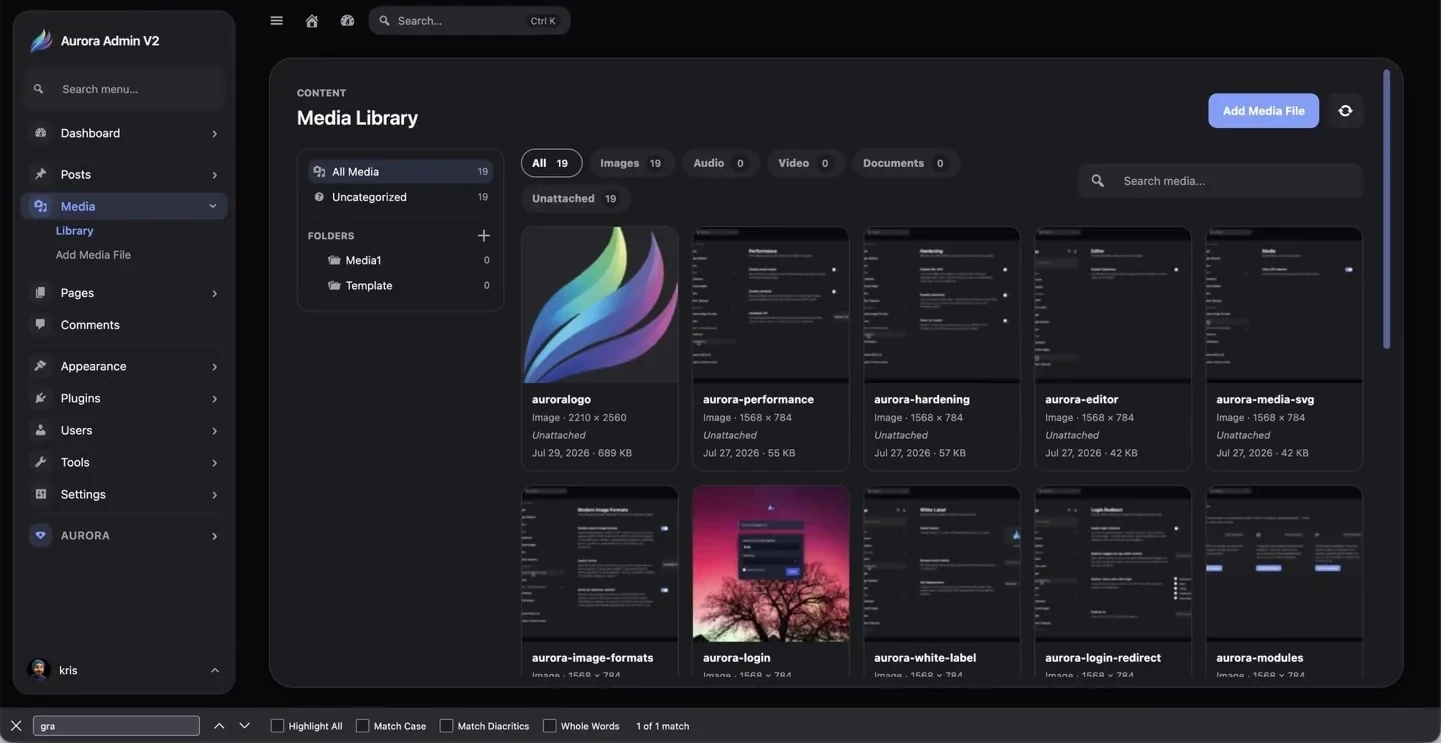Expand the Tools menu chevron
The width and height of the screenshot is (1441, 743).
[x=214, y=463]
